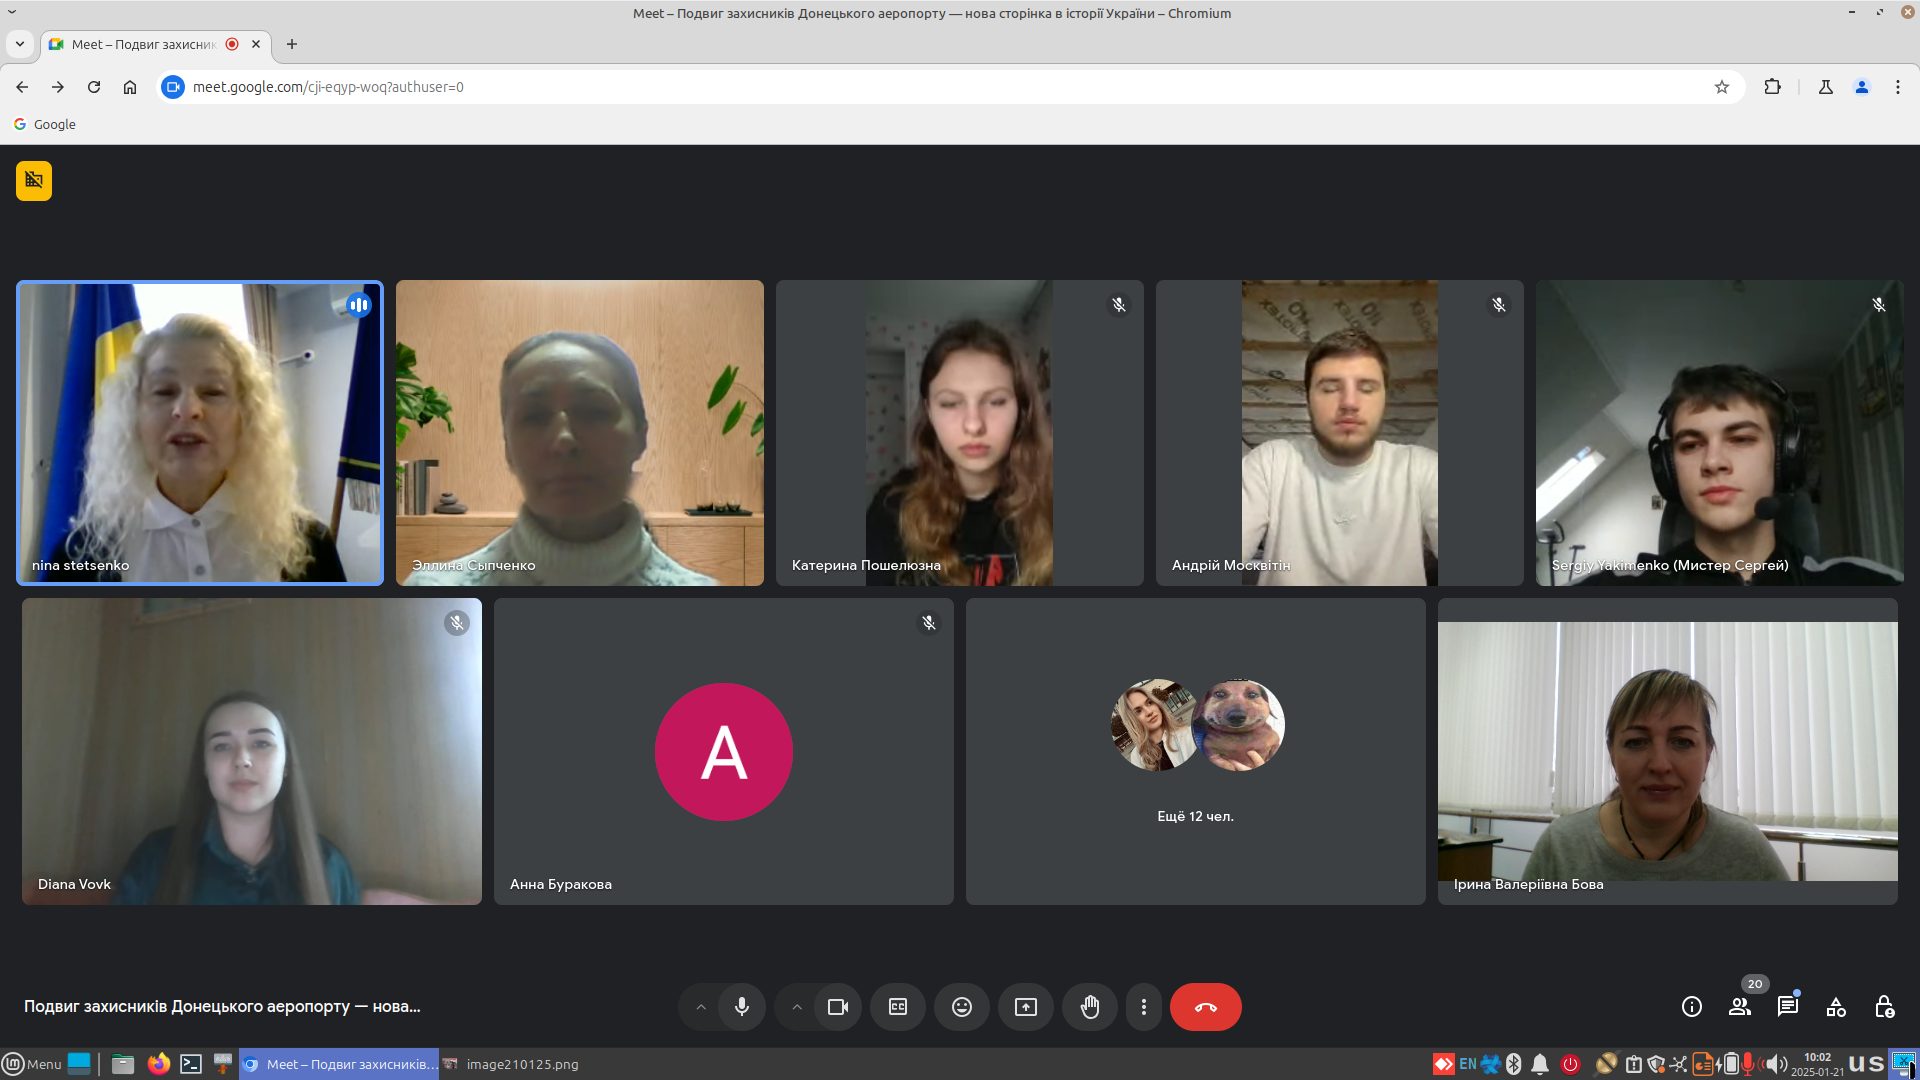Open the three-dot more options menu
1920x1080 pixels.
(x=1143, y=1007)
